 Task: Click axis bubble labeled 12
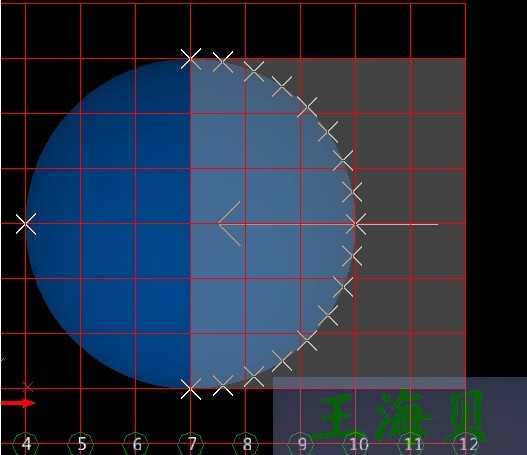(467, 444)
